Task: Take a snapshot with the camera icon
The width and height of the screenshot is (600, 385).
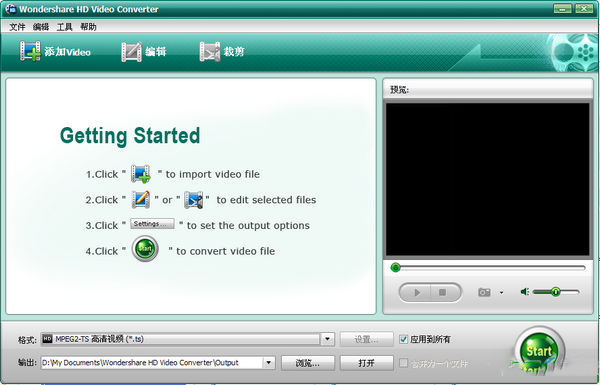Action: (x=484, y=292)
